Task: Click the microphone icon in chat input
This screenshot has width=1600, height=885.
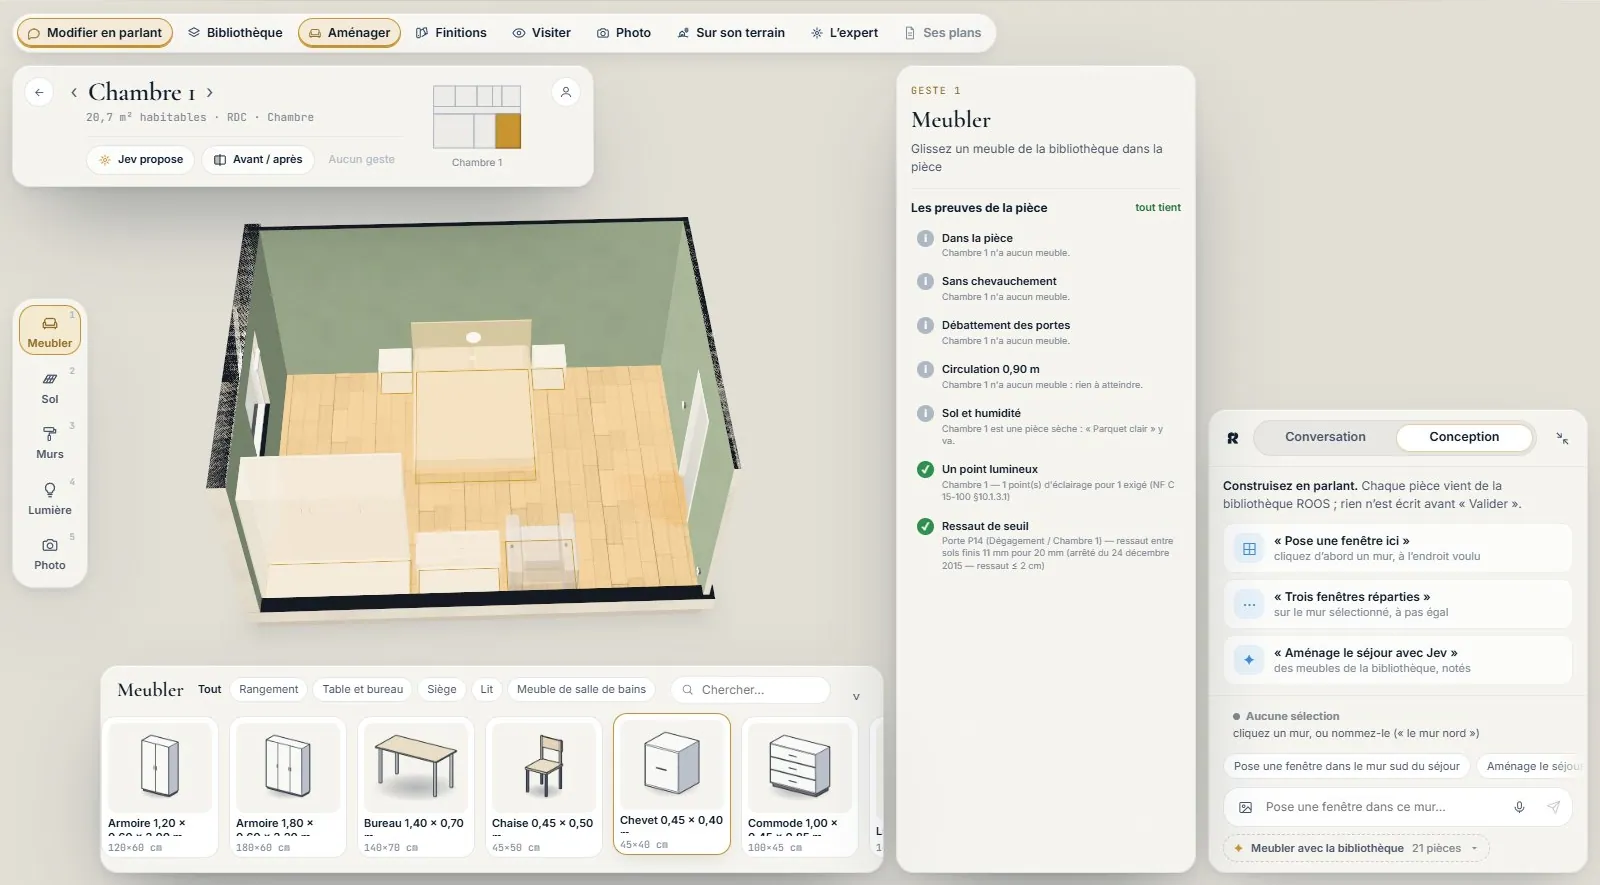Action: pyautogui.click(x=1519, y=807)
